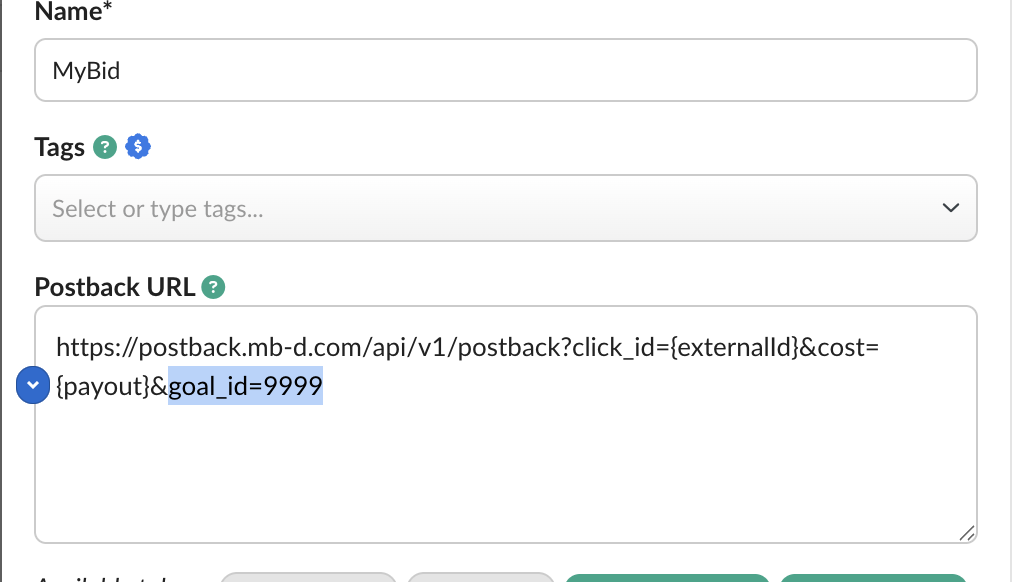Viewport: 1018px width, 582px height.
Task: Click the blue dollar badge next to Tags
Action: coord(138,148)
